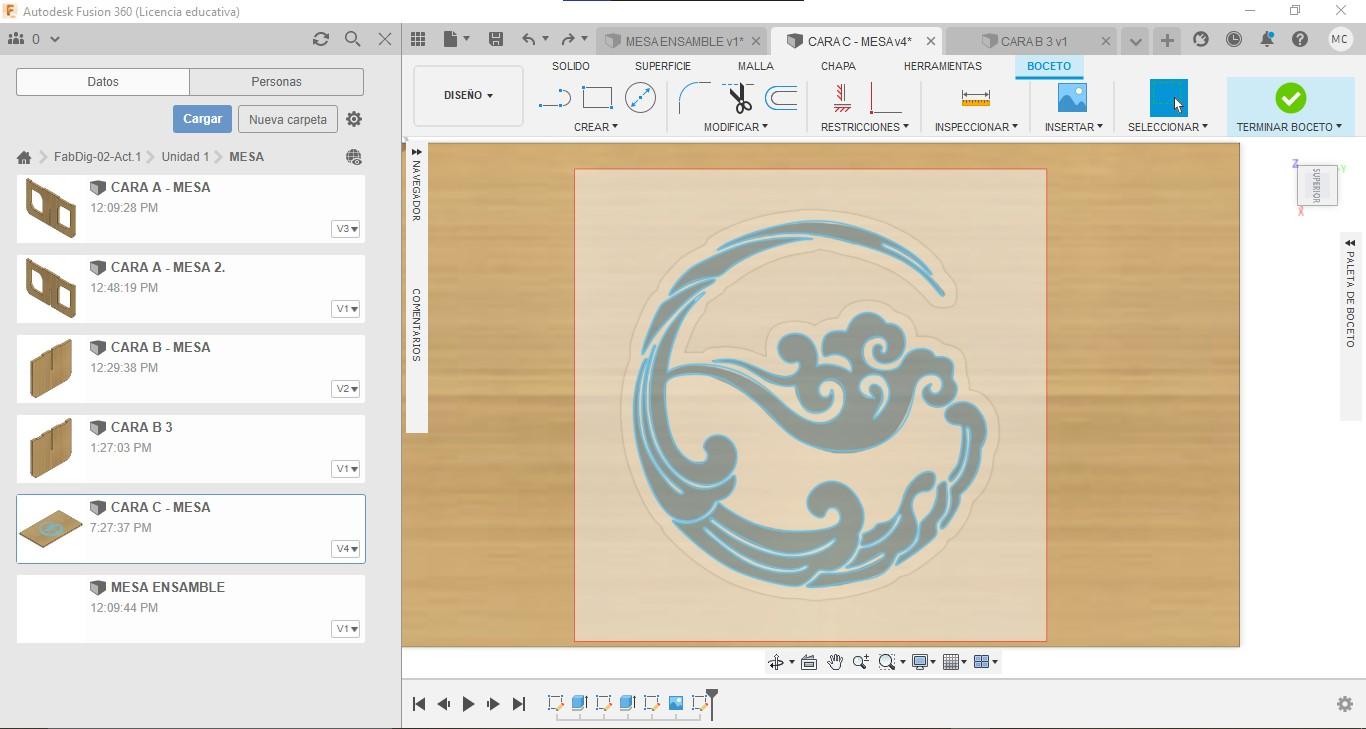Expand the PALETA DE BOCETO panel
1366x729 pixels.
click(x=1350, y=243)
